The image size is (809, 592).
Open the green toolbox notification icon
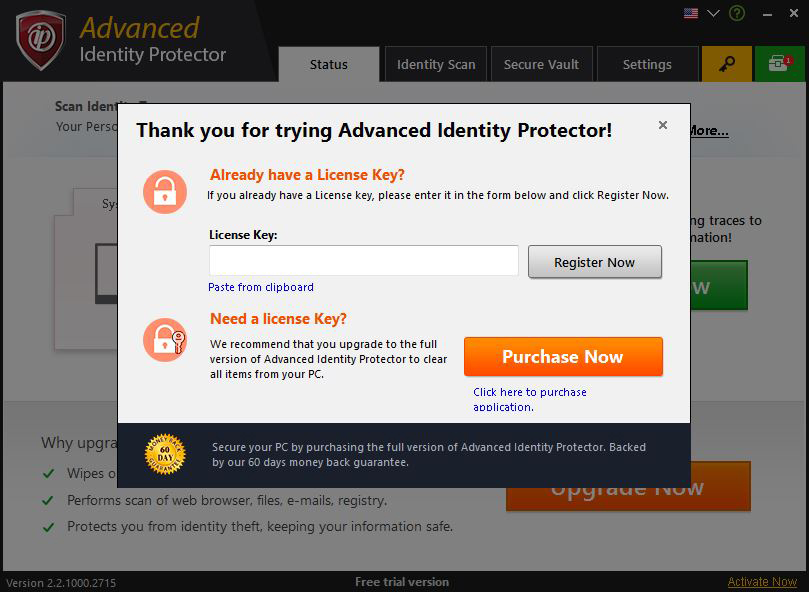click(779, 64)
